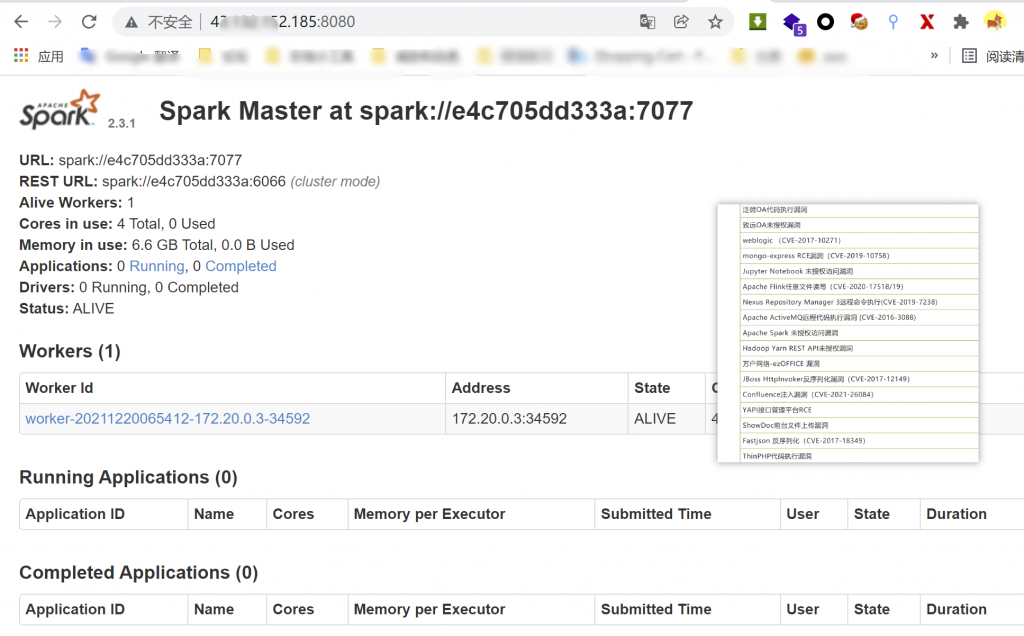Image resolution: width=1024 pixels, height=636 pixels.
Task: Expand hidden bookmarks with the double chevron
Action: pyautogui.click(x=934, y=56)
